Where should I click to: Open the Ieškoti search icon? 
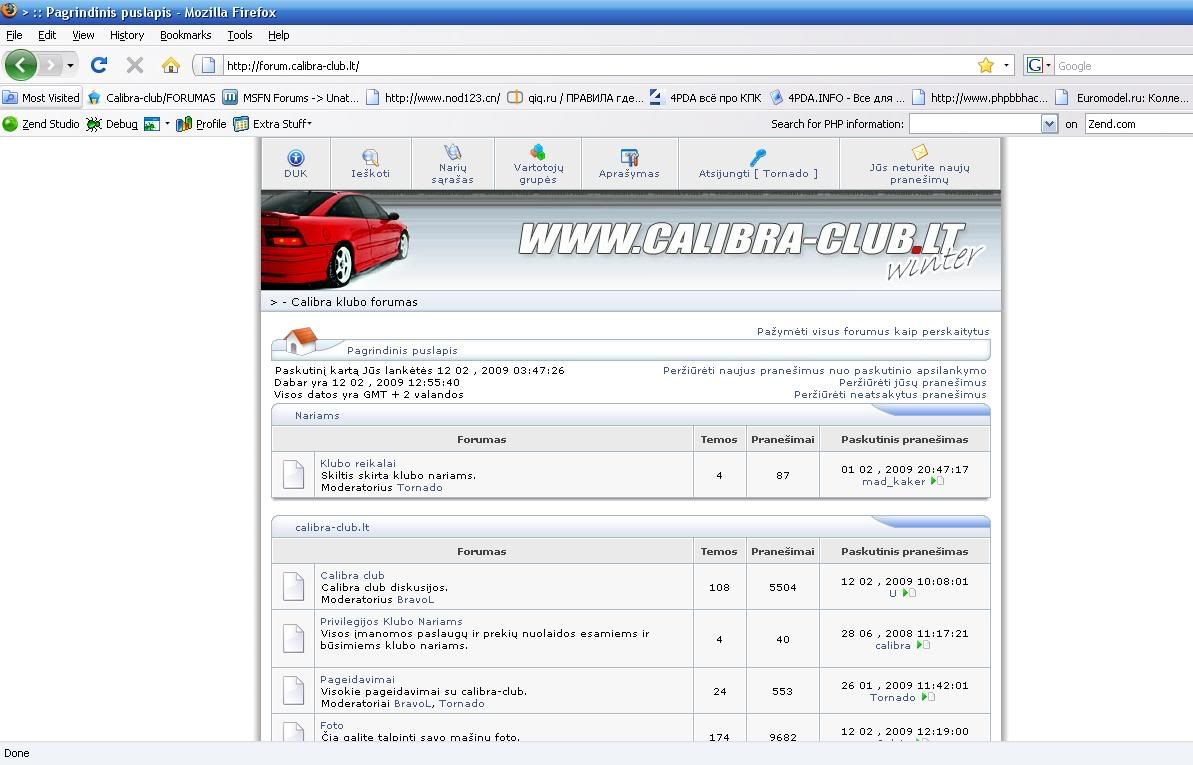[370, 158]
